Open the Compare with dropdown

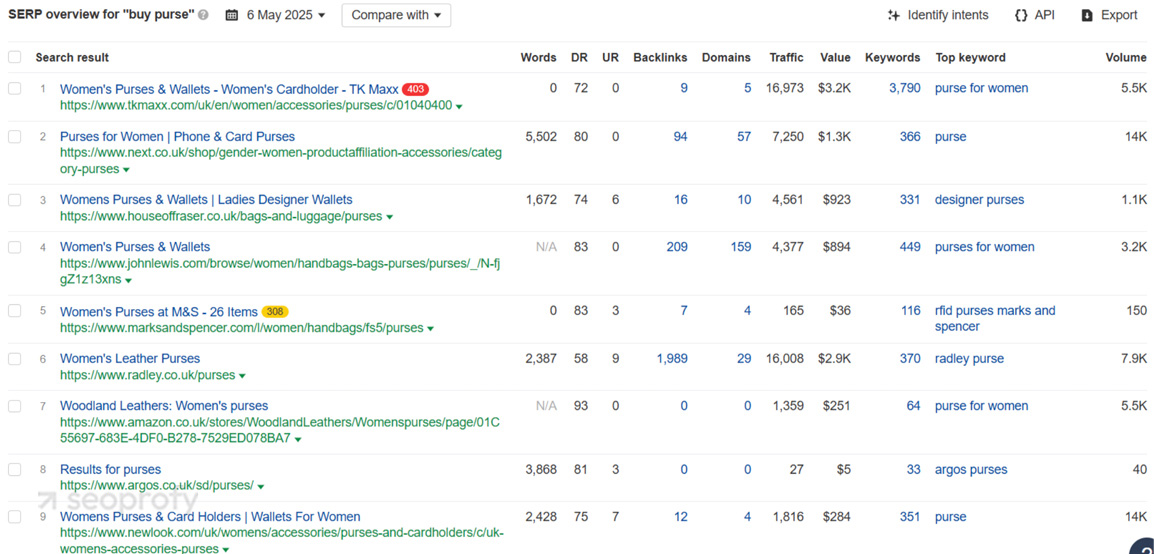pos(396,15)
